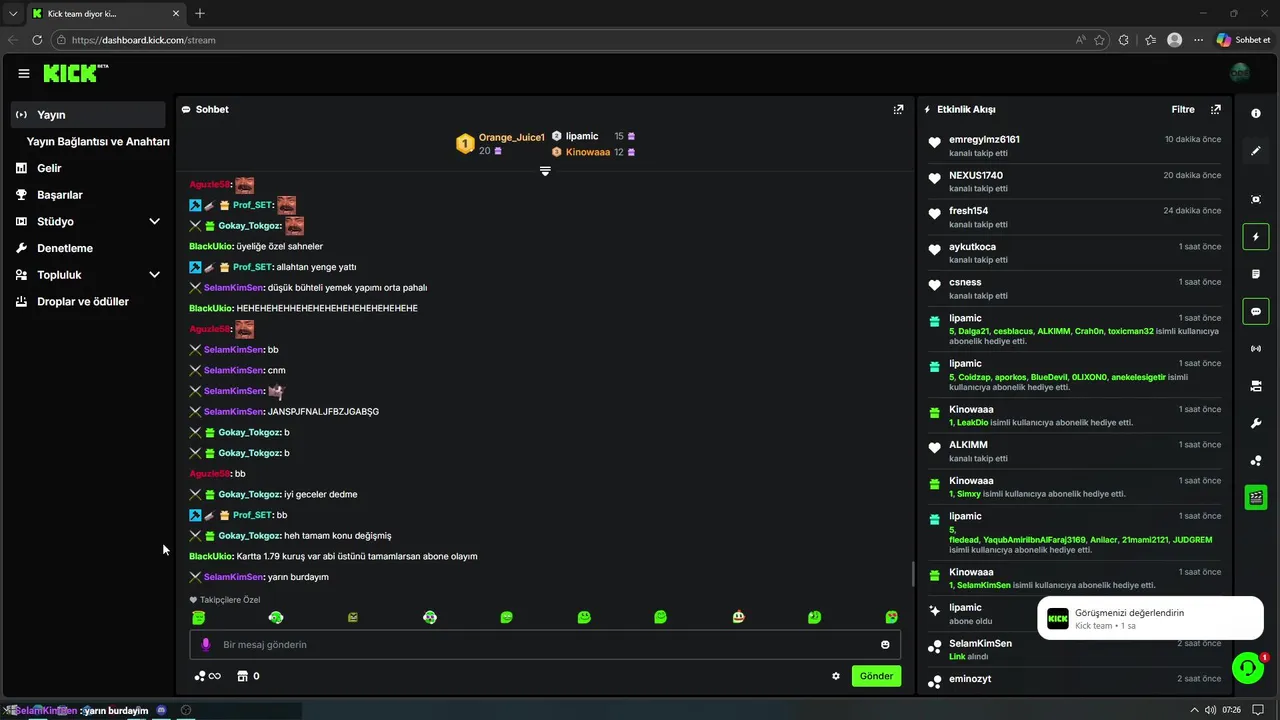
Task: Toggle the stream preview frame icon
Action: (1256, 199)
